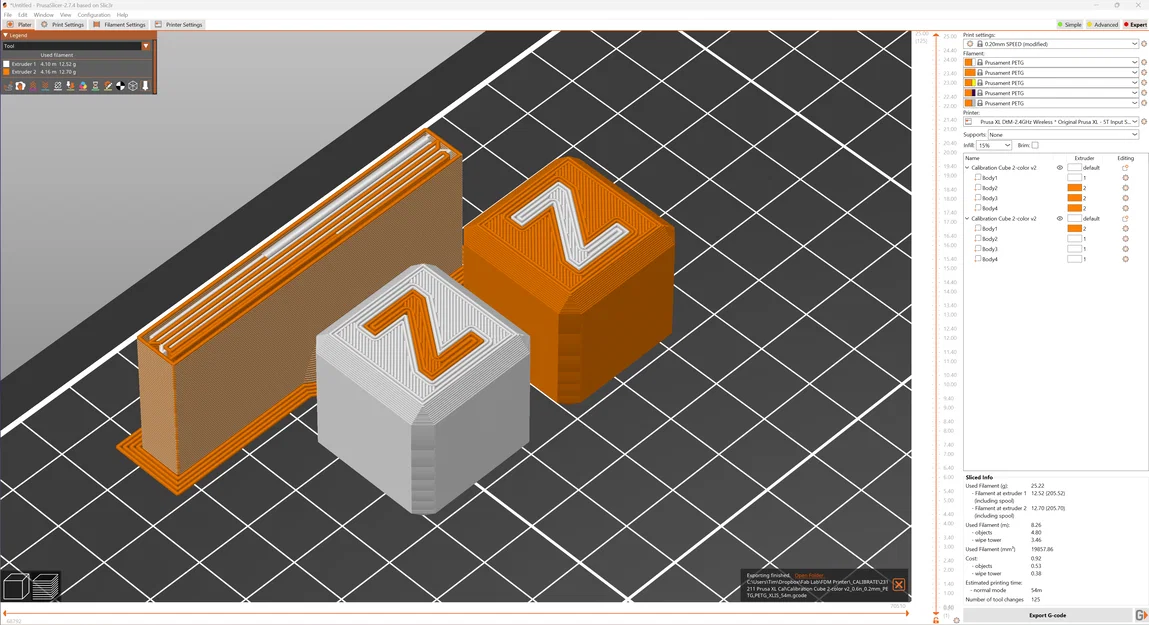Click the Export G-code button

pos(1046,614)
